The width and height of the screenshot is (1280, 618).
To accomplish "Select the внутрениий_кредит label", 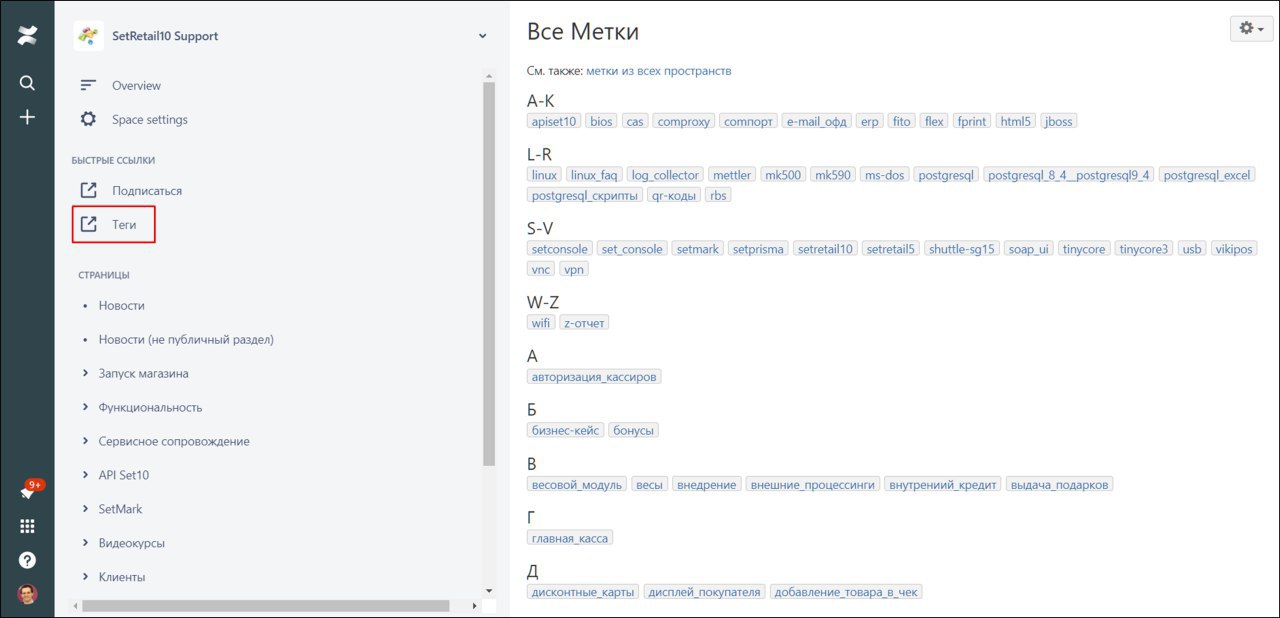I will click(944, 485).
